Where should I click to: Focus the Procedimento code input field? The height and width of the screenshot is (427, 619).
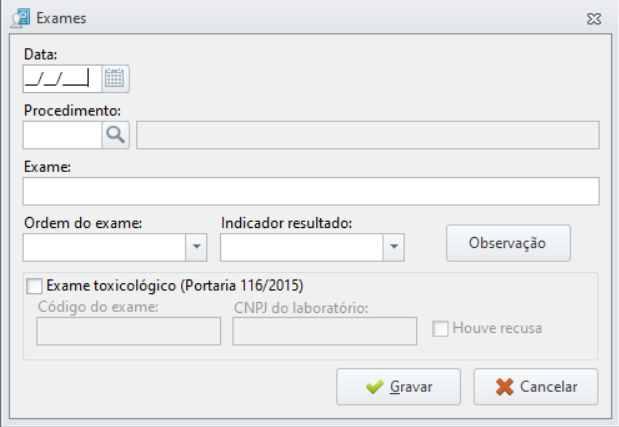[x=62, y=135]
